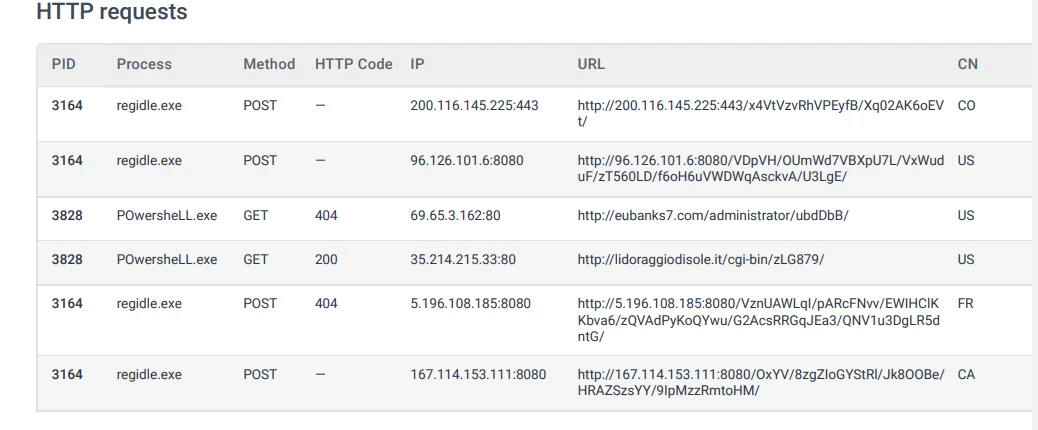
Task: Click the 96.126.101.6:8080 request URL
Action: point(761,169)
